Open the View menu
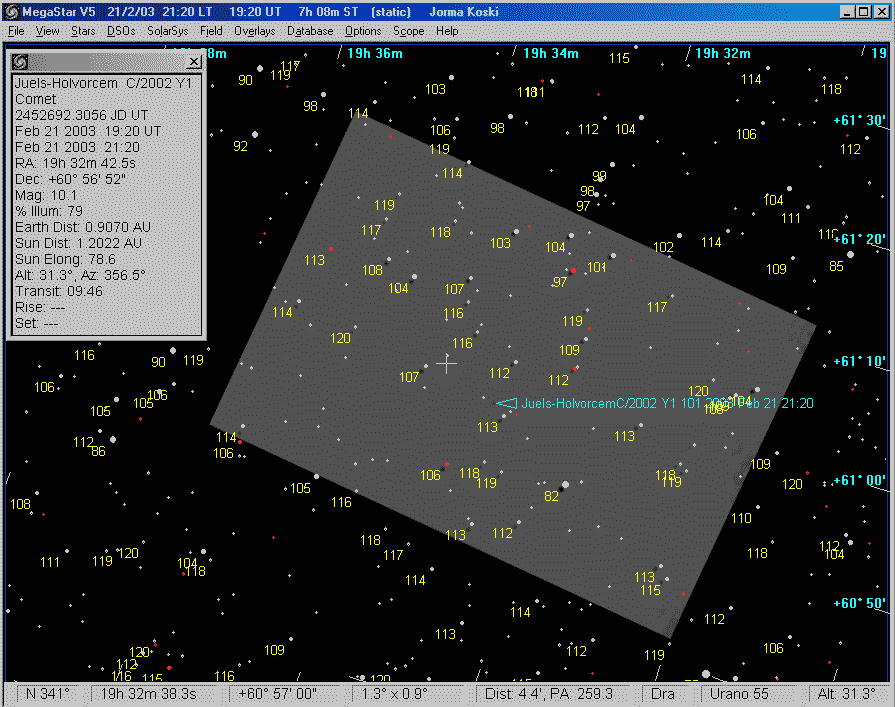The image size is (895, 707). point(46,31)
